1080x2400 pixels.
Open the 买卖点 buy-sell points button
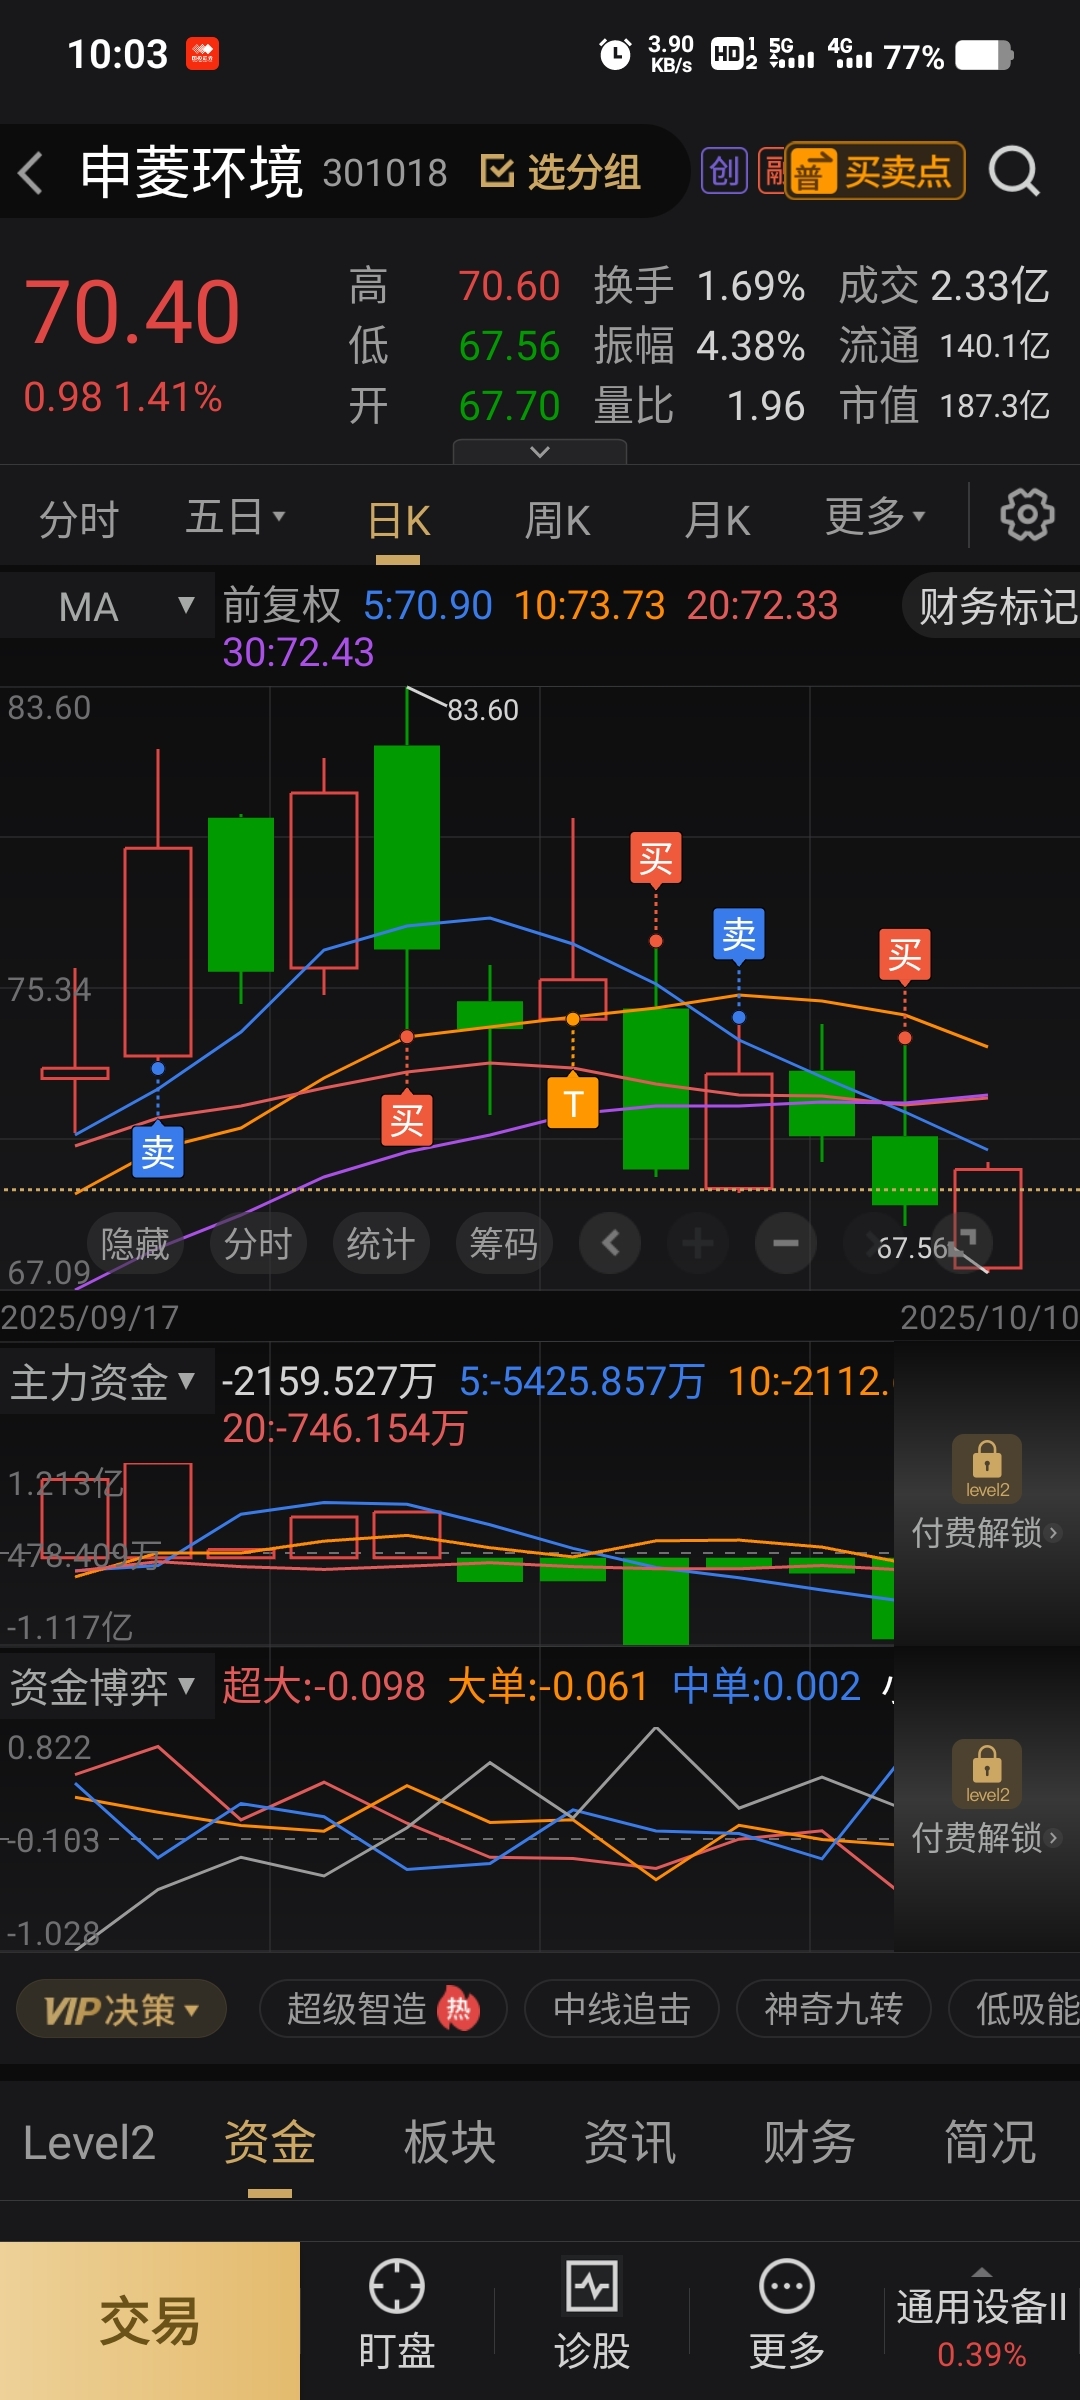(876, 171)
